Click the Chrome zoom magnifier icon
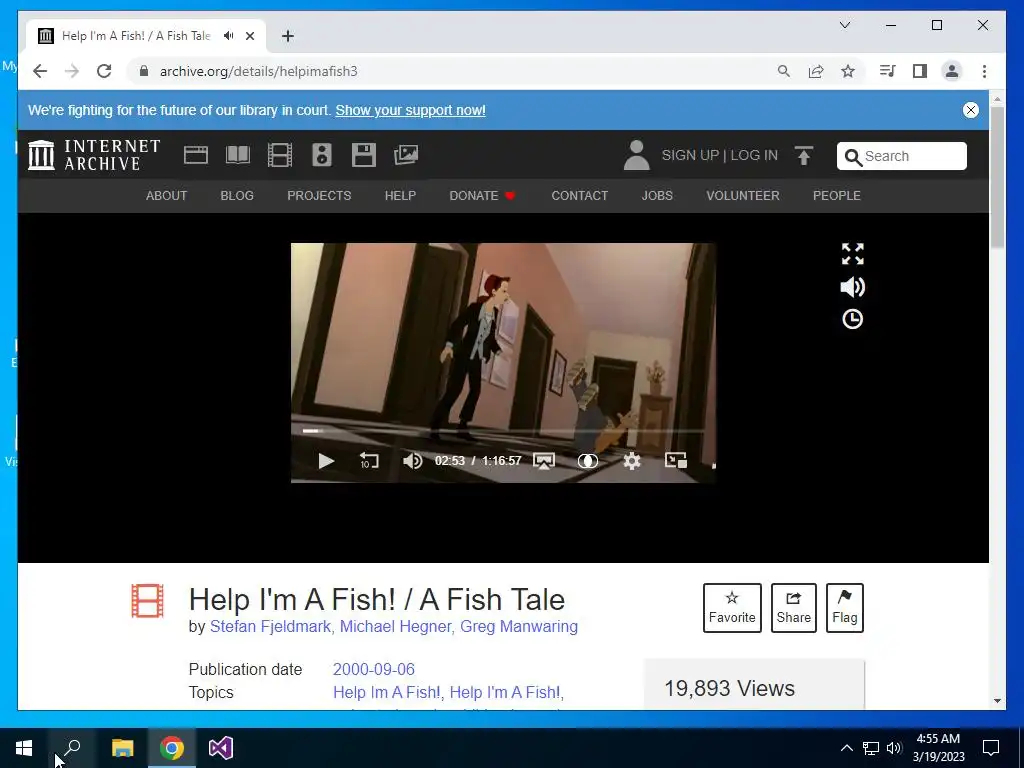The image size is (1024, 768). click(x=784, y=71)
